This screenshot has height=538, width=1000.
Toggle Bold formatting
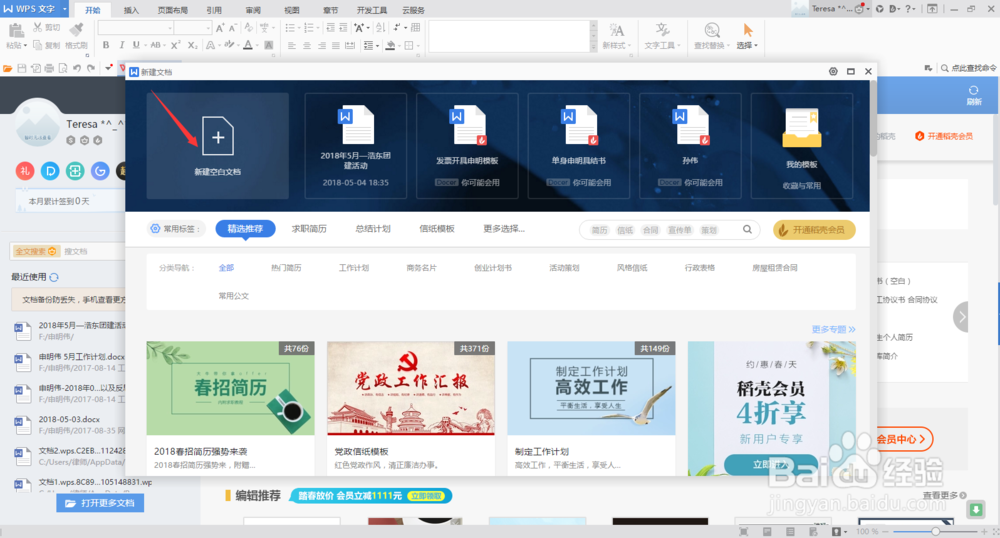point(106,45)
